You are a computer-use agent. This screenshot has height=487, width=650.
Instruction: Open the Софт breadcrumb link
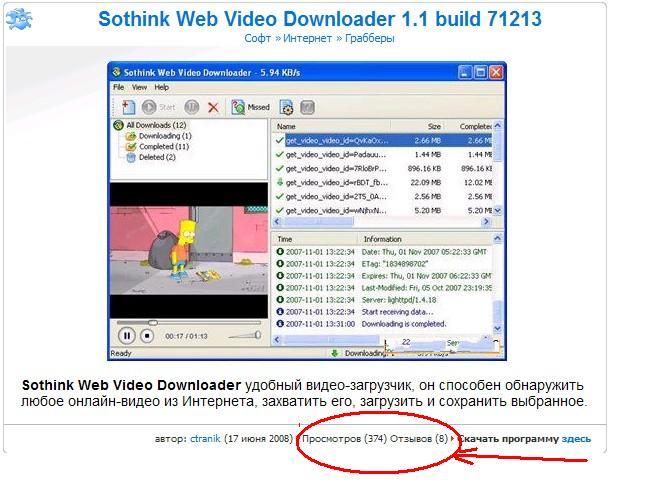pyautogui.click(x=257, y=39)
